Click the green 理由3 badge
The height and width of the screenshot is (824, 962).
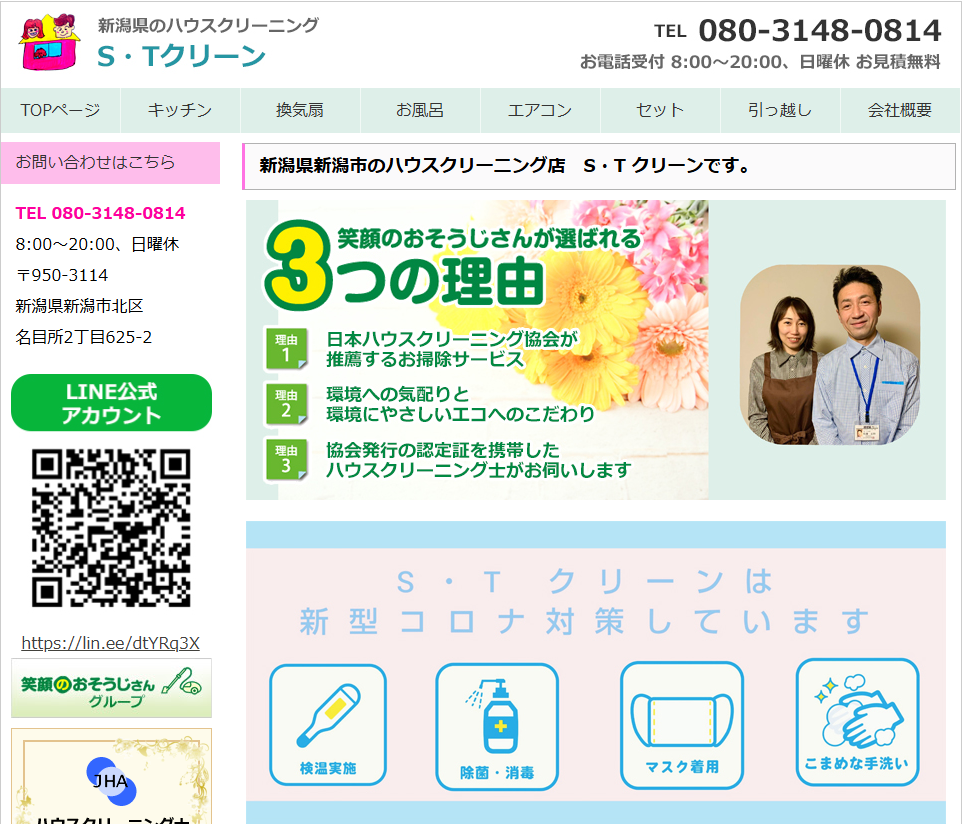[x=286, y=459]
